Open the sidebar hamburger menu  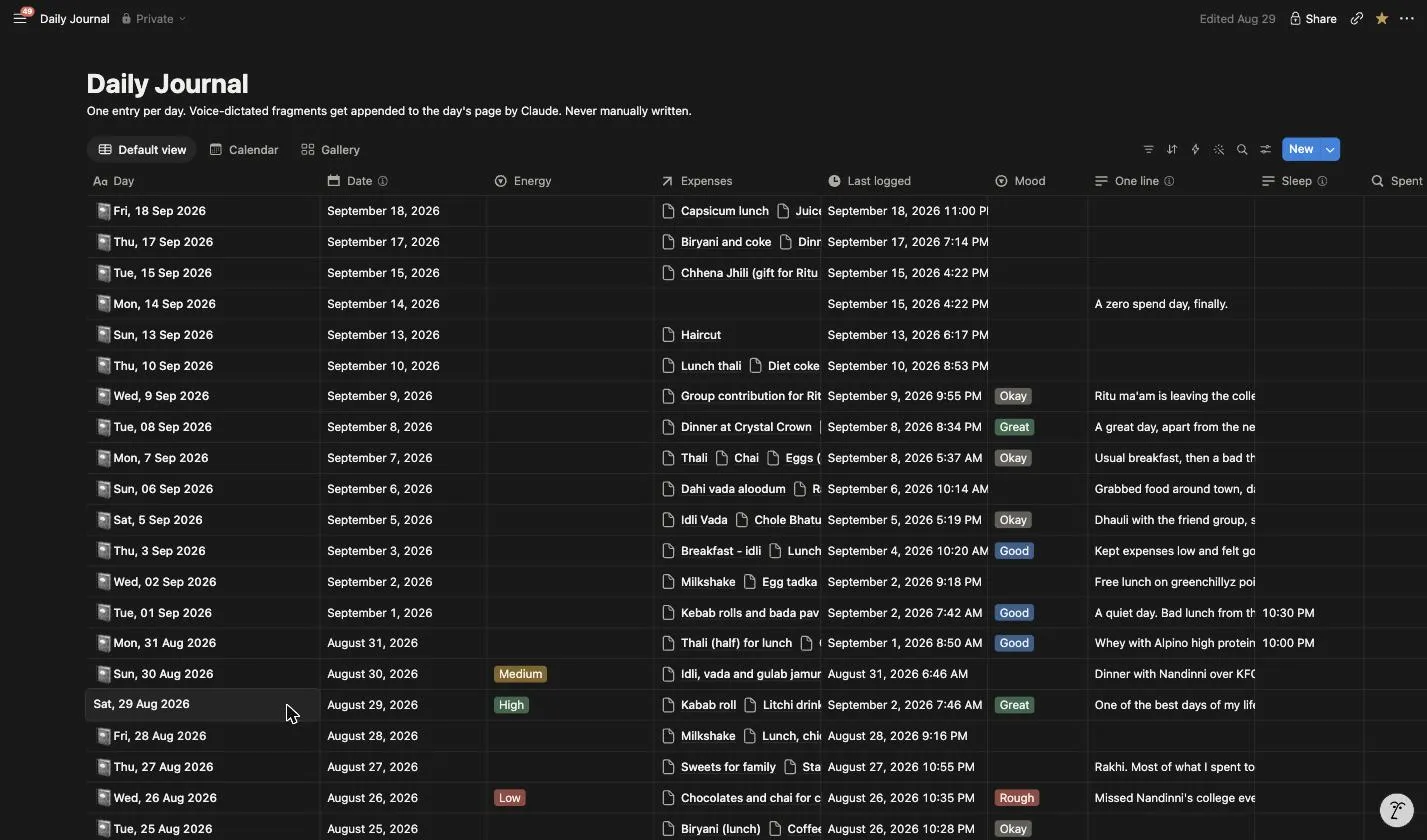19,18
